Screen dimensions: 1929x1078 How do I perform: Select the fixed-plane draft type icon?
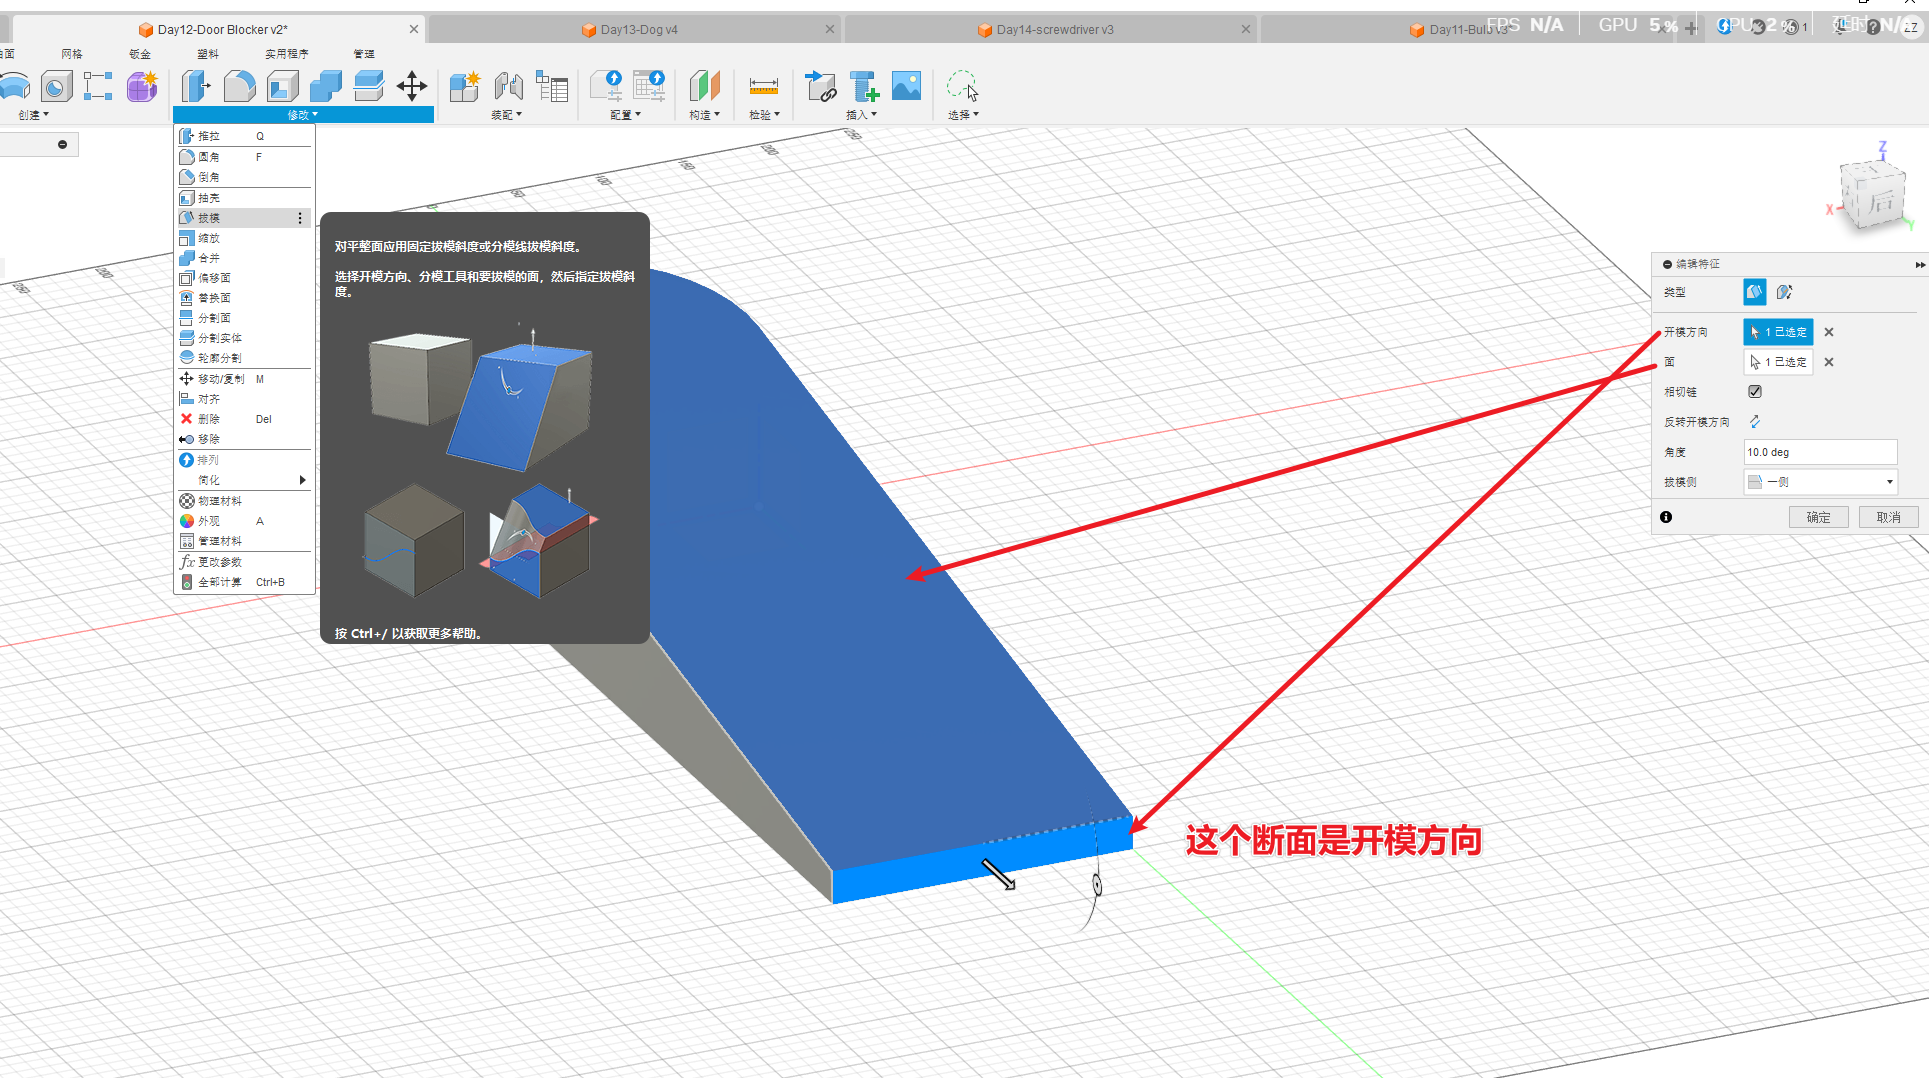(1754, 292)
